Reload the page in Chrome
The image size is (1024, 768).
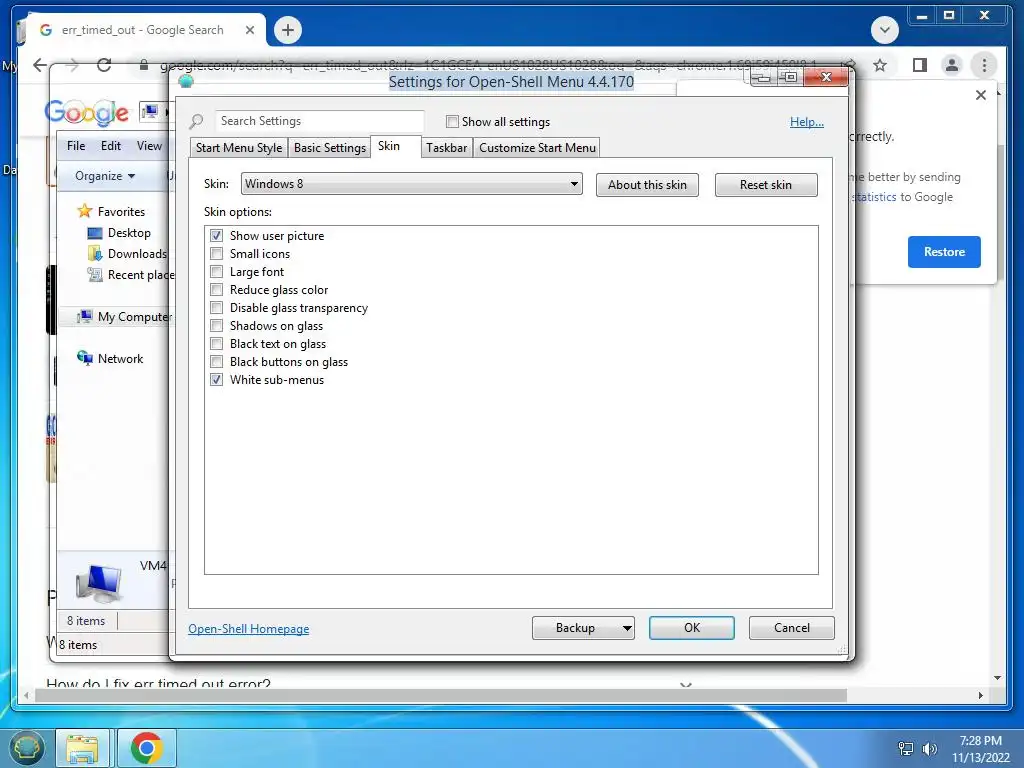tap(104, 65)
